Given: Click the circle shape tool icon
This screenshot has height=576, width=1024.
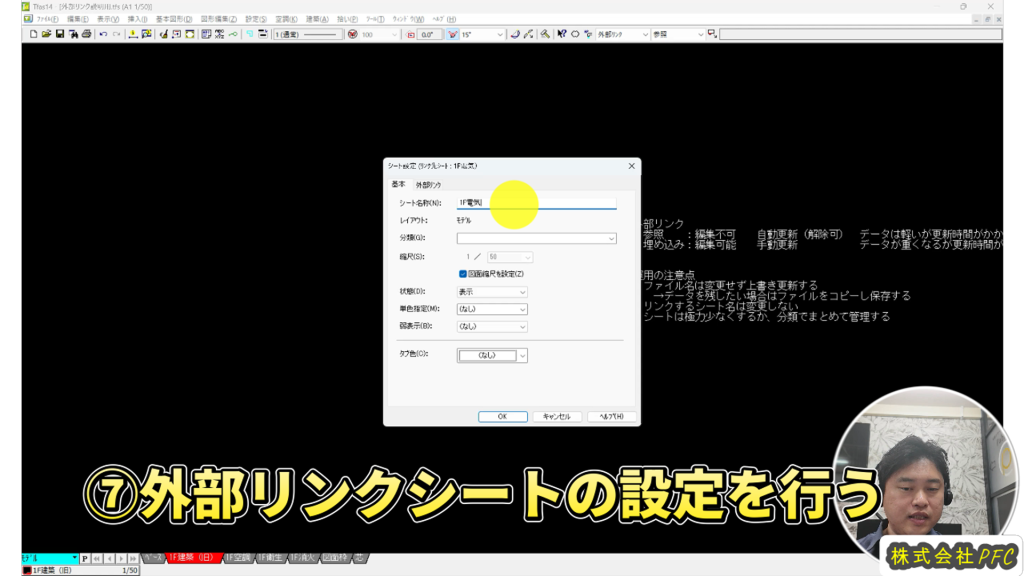Looking at the screenshot, I should pyautogui.click(x=575, y=34).
